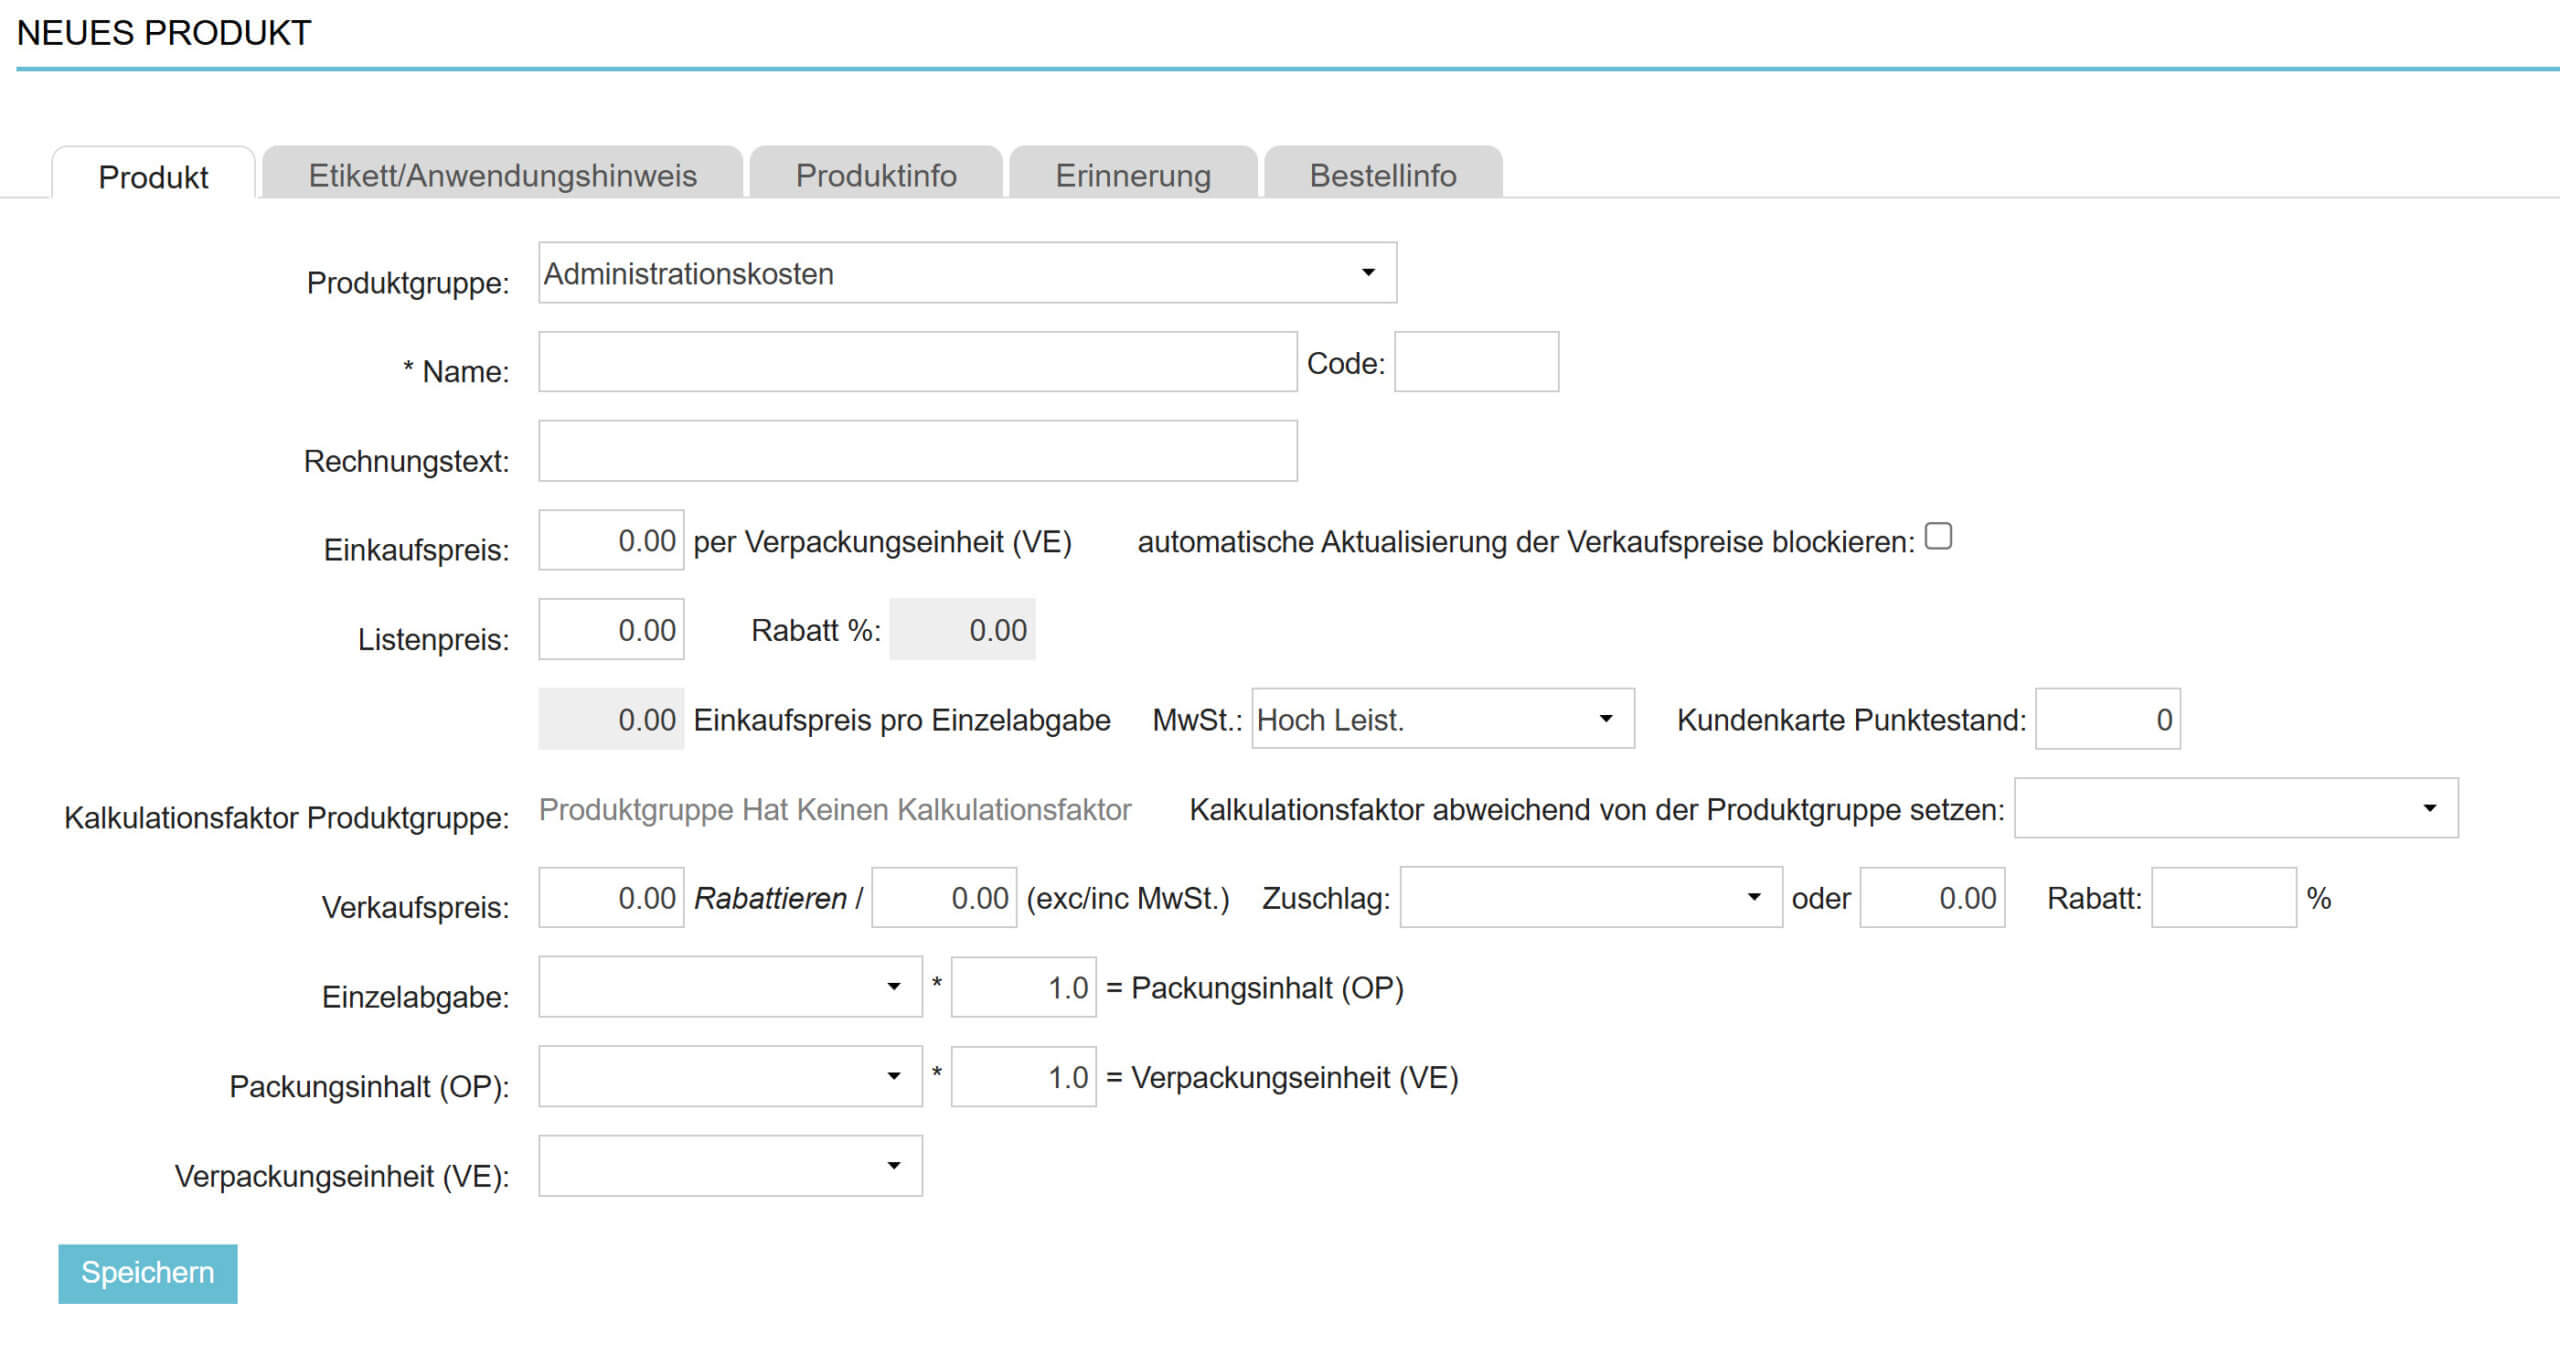This screenshot has width=2560, height=1345.
Task: Open the Zuschlag dropdown
Action: point(1589,898)
